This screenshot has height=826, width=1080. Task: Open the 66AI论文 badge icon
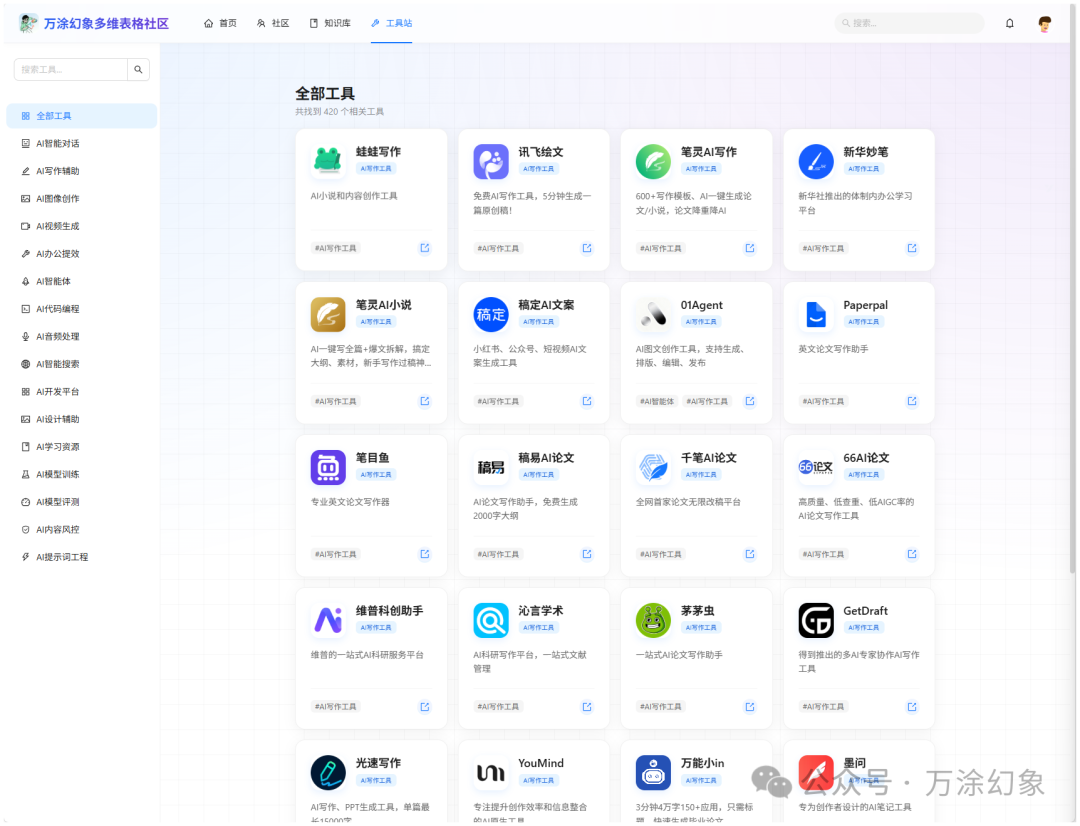(x=815, y=466)
